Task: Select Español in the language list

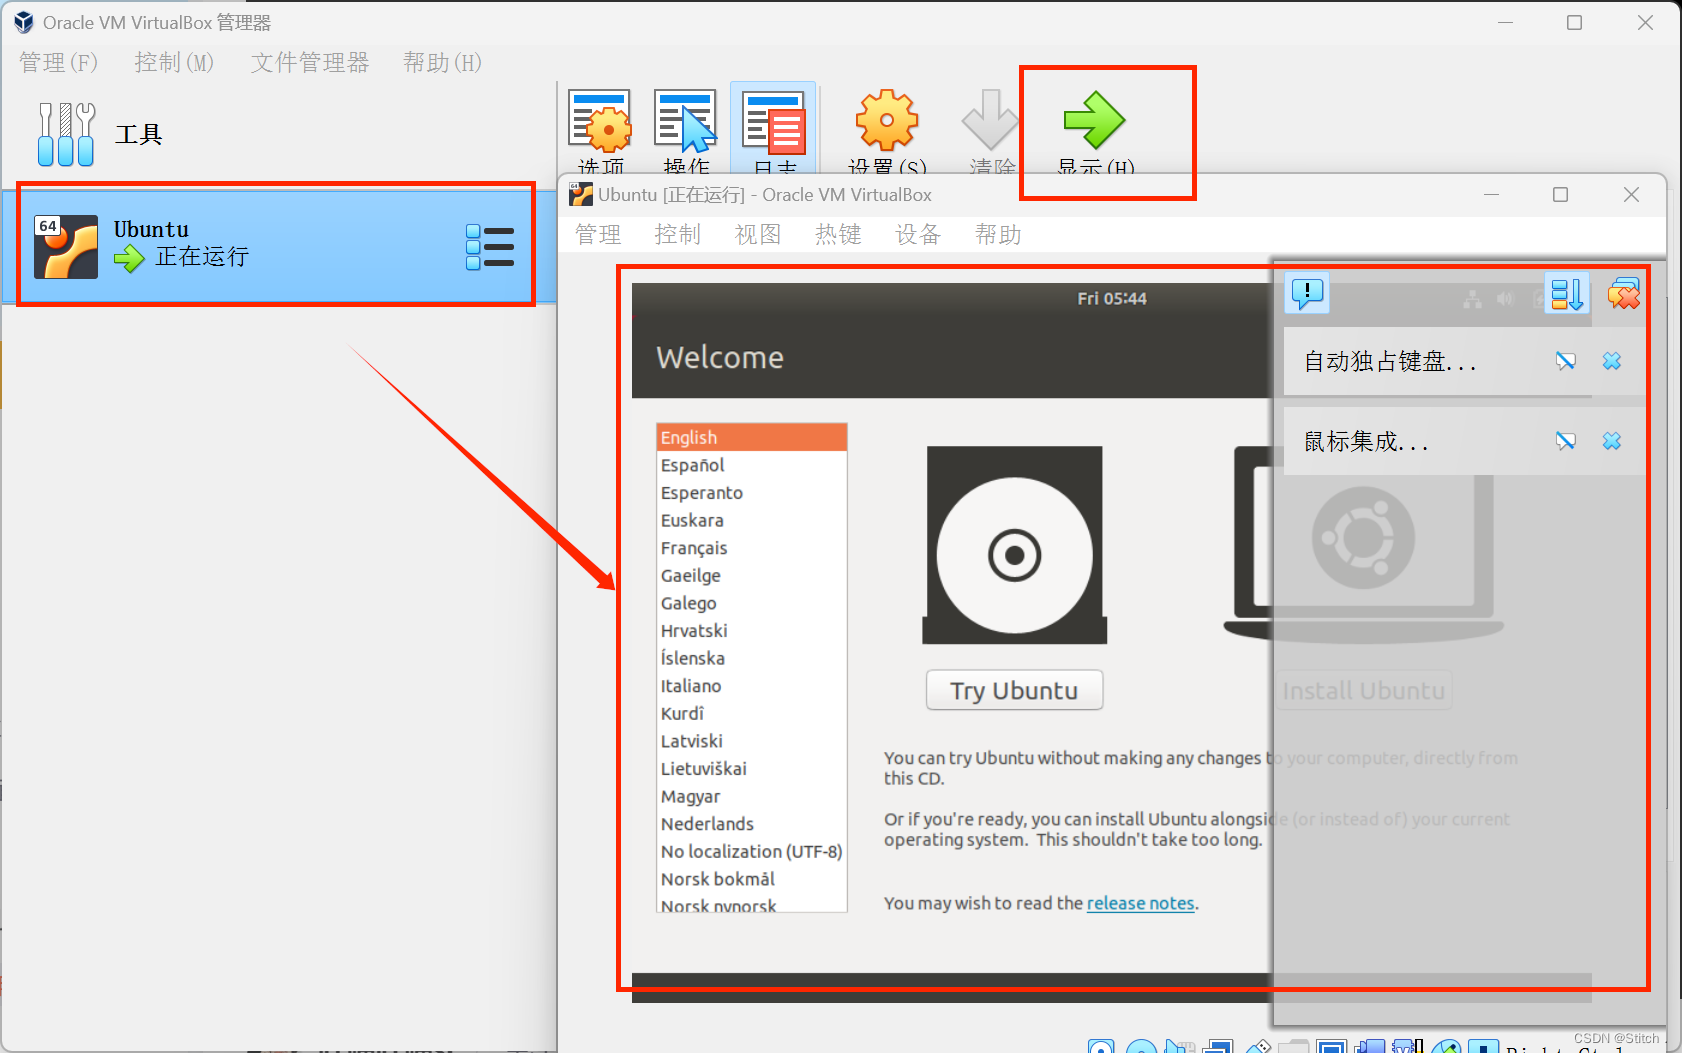Action: pyautogui.click(x=752, y=465)
